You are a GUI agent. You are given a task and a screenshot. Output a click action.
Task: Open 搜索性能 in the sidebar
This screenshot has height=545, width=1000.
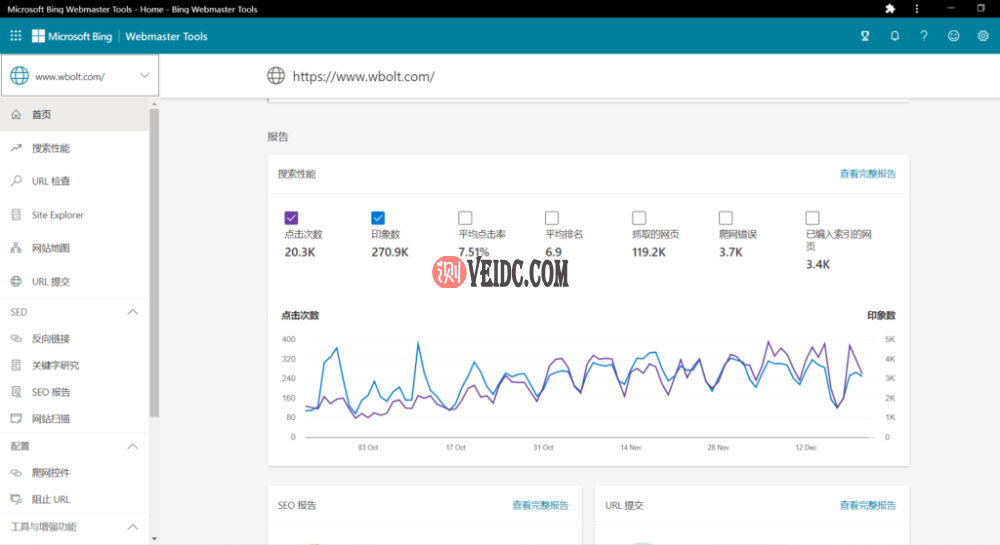(x=75, y=148)
